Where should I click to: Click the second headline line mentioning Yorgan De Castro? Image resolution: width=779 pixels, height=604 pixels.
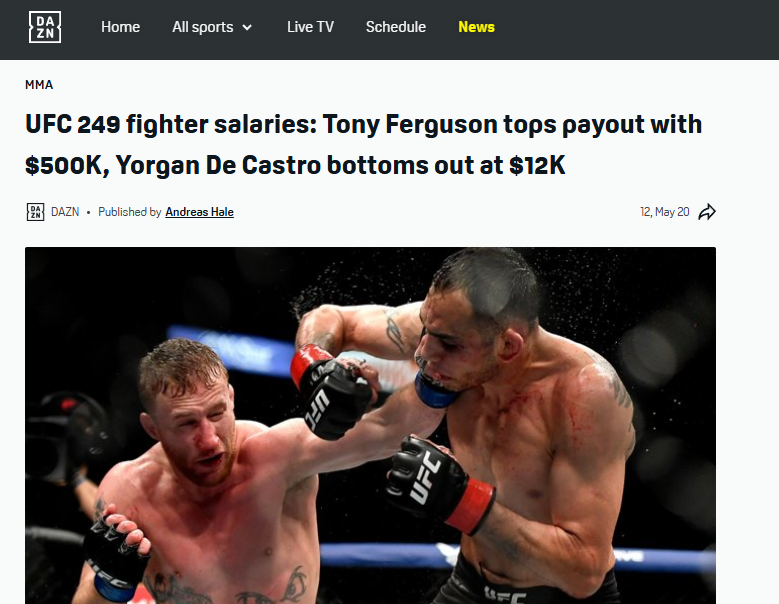pos(295,165)
